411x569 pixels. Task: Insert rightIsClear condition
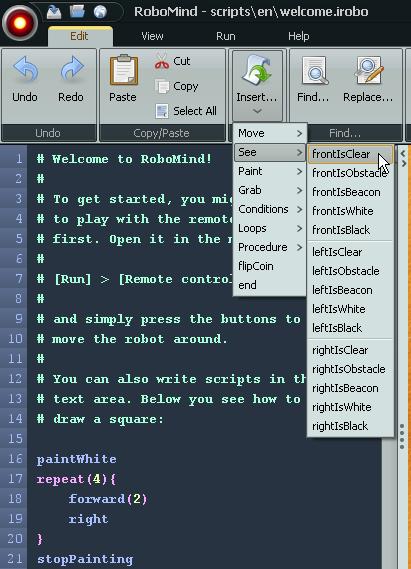point(350,350)
